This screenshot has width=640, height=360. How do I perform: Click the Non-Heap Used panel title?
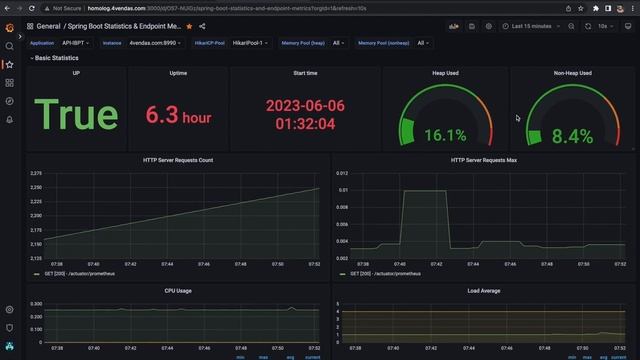tap(573, 73)
